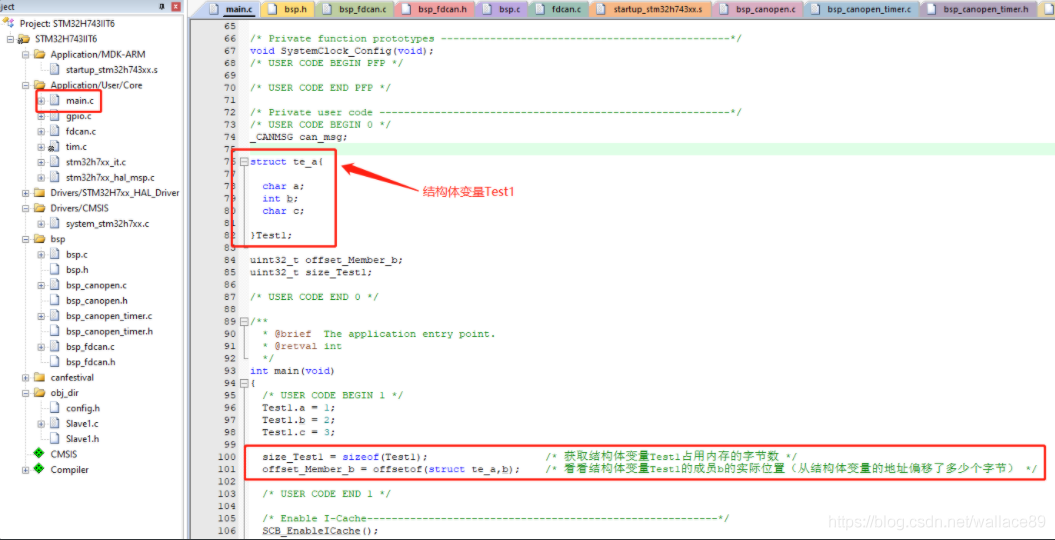1055x540 pixels.
Task: Expand the bsp_canopen_timer.c tree node
Action: (42, 315)
